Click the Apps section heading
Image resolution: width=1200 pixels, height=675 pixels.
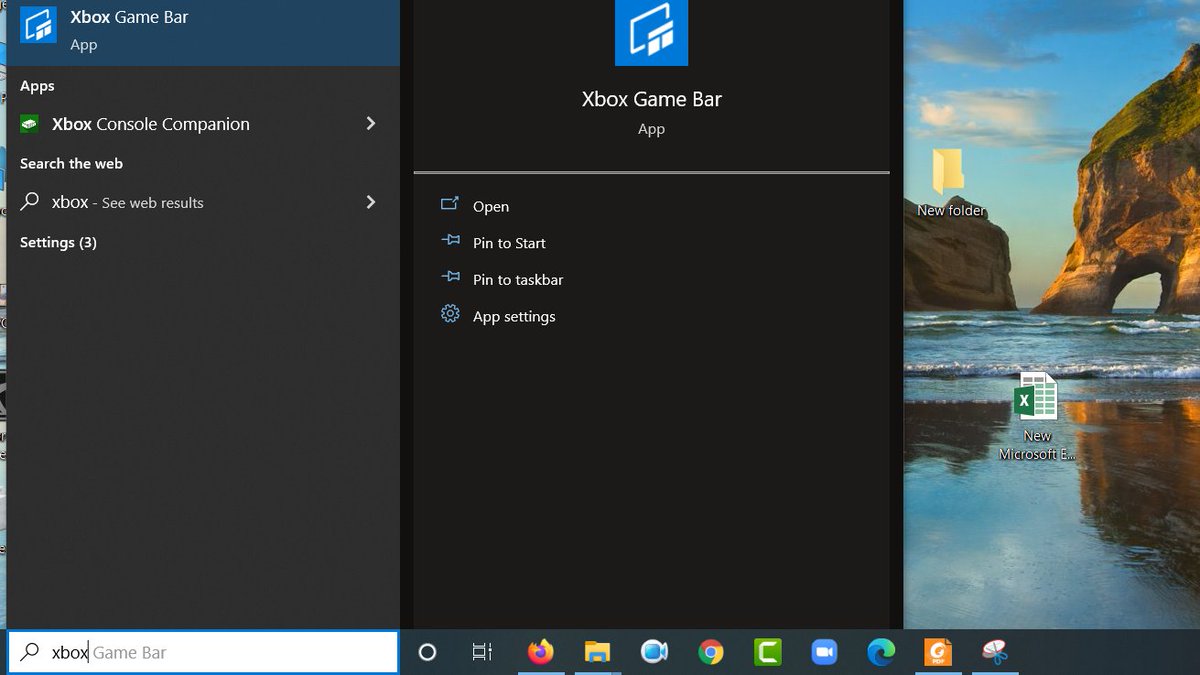point(37,86)
